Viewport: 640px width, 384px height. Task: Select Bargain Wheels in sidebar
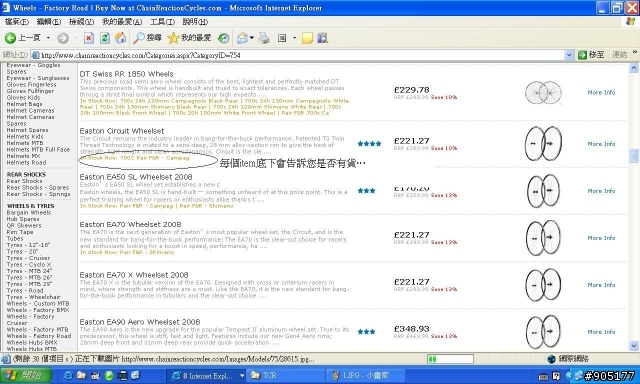29,212
